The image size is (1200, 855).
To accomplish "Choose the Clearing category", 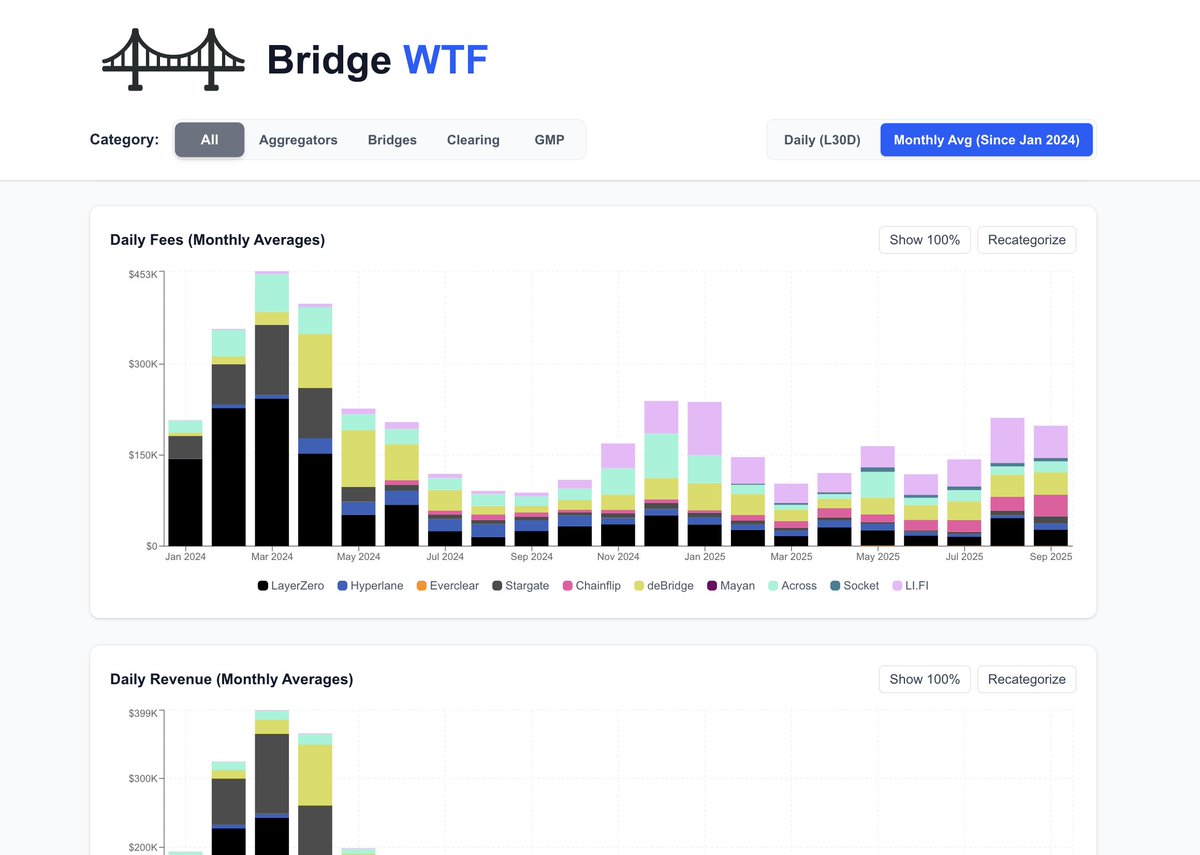I will coord(473,140).
